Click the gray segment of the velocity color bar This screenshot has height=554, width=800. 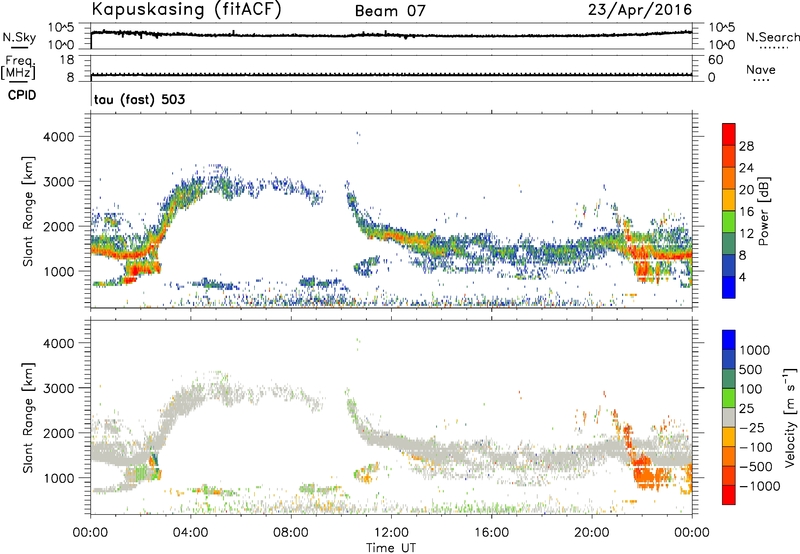tap(729, 417)
